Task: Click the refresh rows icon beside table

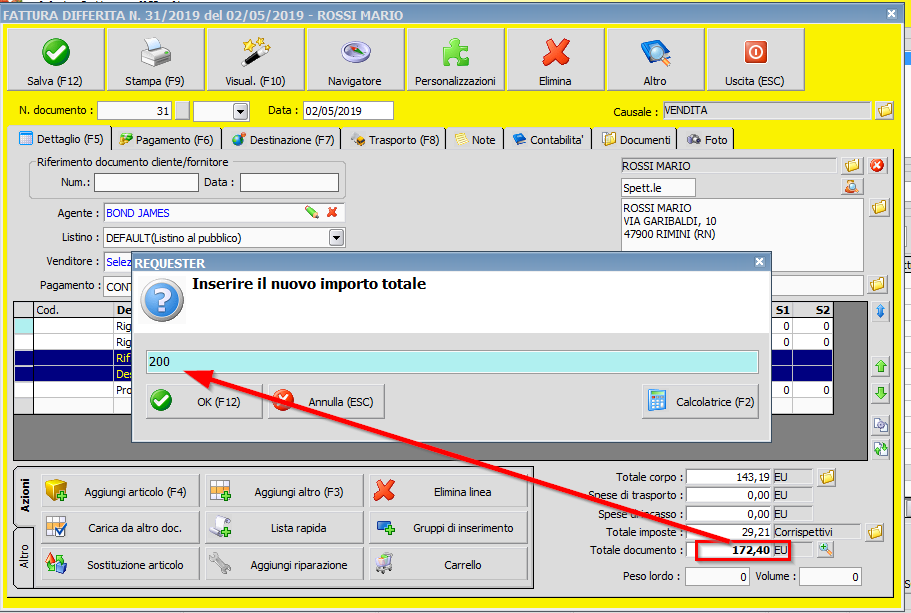Action: [x=881, y=449]
